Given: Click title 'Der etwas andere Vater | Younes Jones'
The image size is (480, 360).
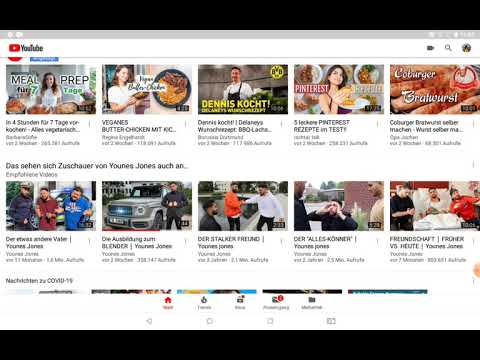Looking at the screenshot, I should (x=39, y=243).
